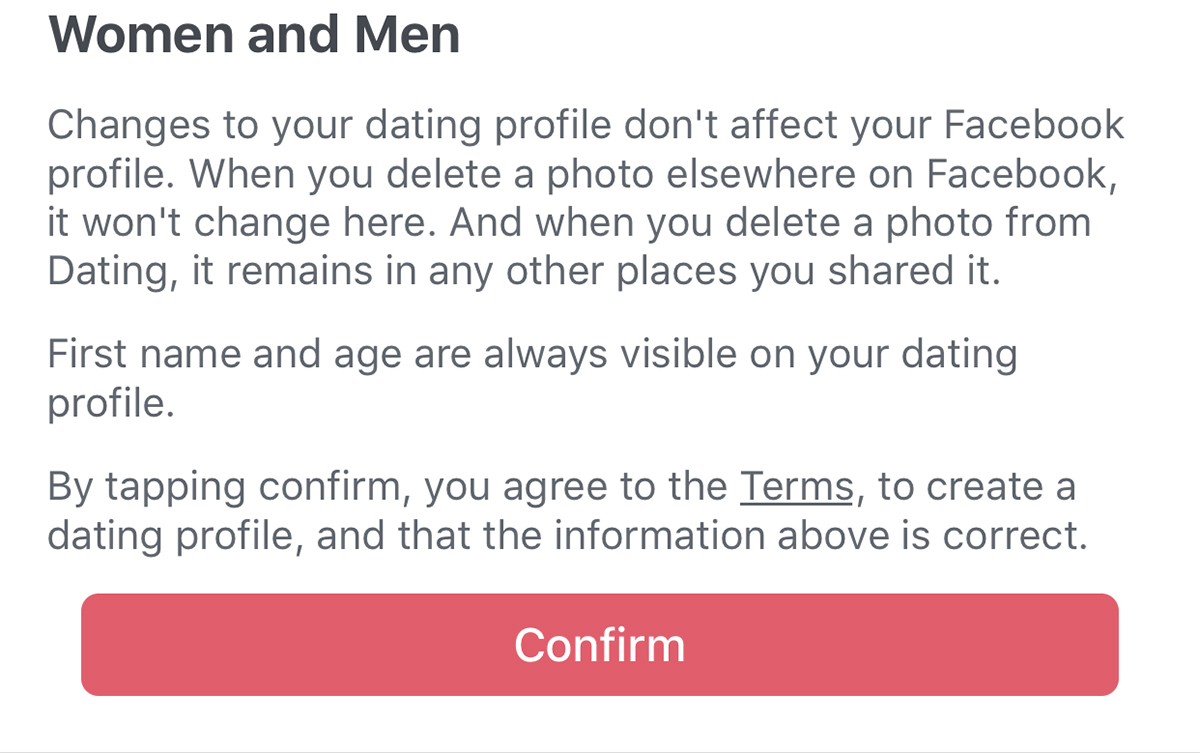1200x753 pixels.
Task: Click the "By tapping confirm" phrase
Action: pos(230,487)
